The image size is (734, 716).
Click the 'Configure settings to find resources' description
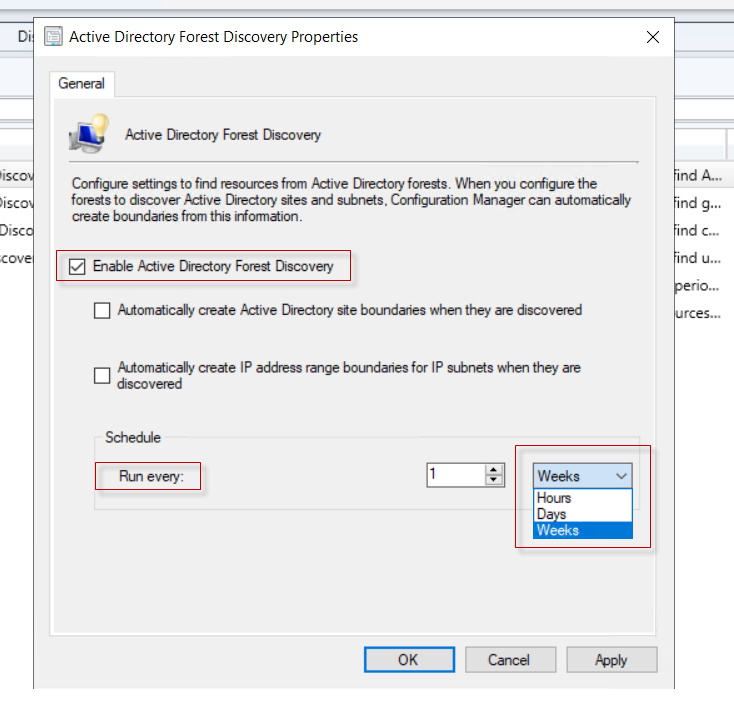[x=351, y=200]
